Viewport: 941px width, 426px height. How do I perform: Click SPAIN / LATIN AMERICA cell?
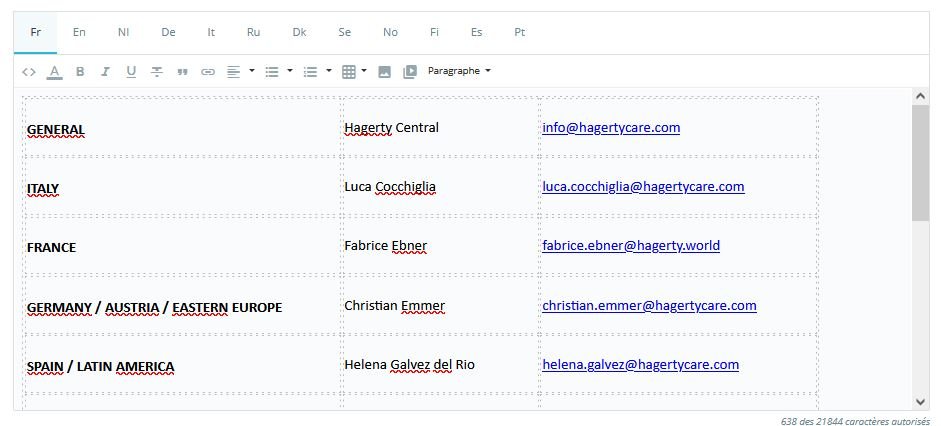pos(183,365)
